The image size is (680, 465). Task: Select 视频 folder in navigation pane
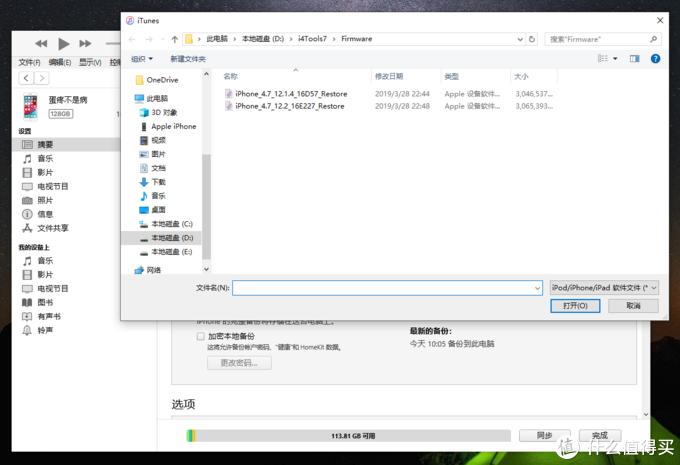(158, 140)
